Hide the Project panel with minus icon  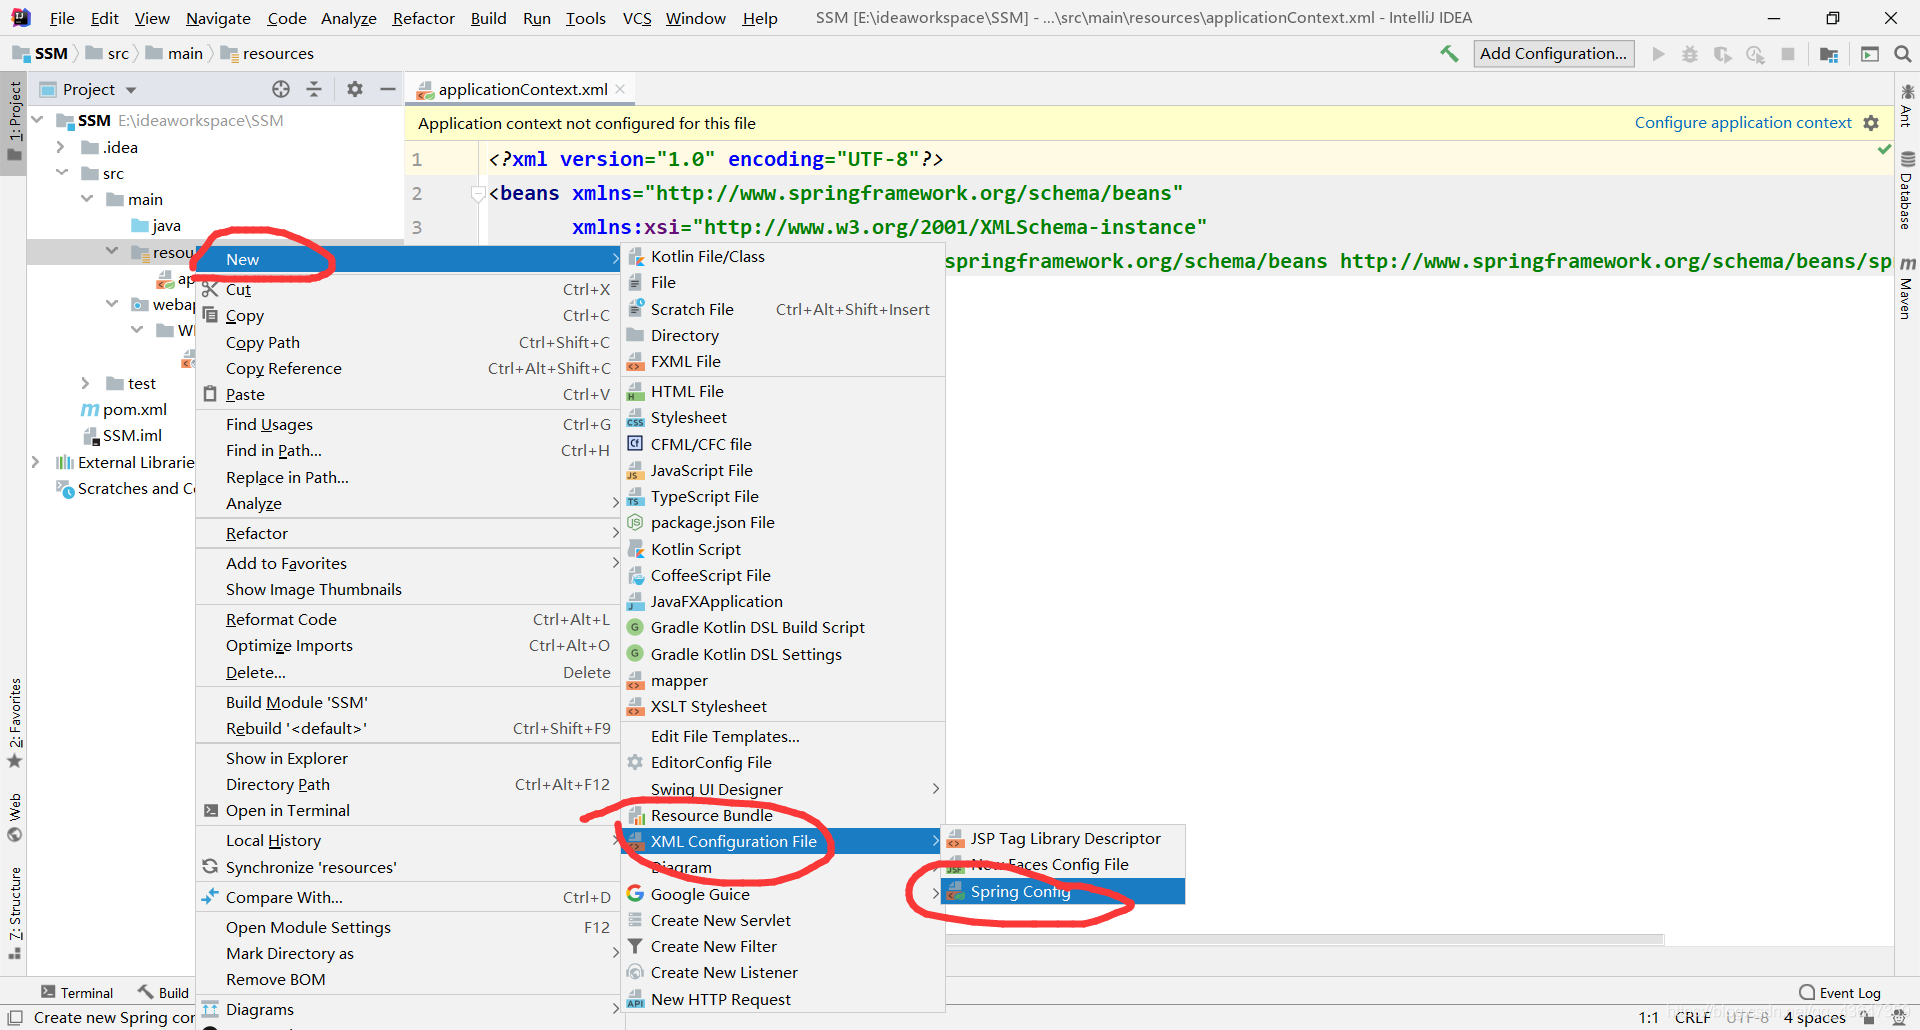click(x=388, y=89)
